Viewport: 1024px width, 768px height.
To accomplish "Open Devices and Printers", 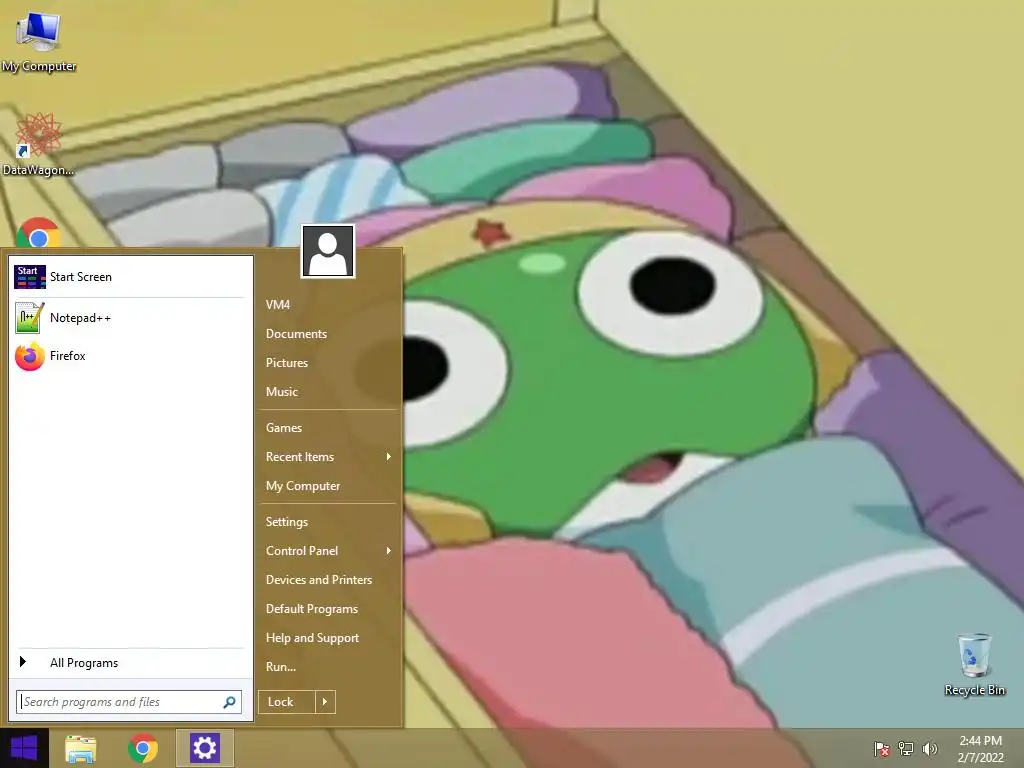I will click(x=319, y=580).
